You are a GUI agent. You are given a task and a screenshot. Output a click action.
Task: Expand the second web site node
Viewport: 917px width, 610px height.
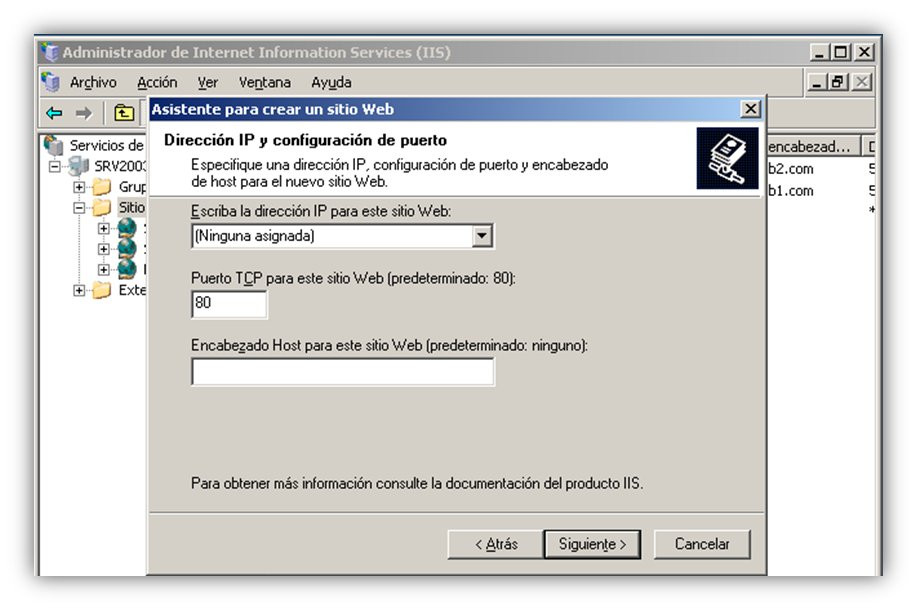(104, 249)
